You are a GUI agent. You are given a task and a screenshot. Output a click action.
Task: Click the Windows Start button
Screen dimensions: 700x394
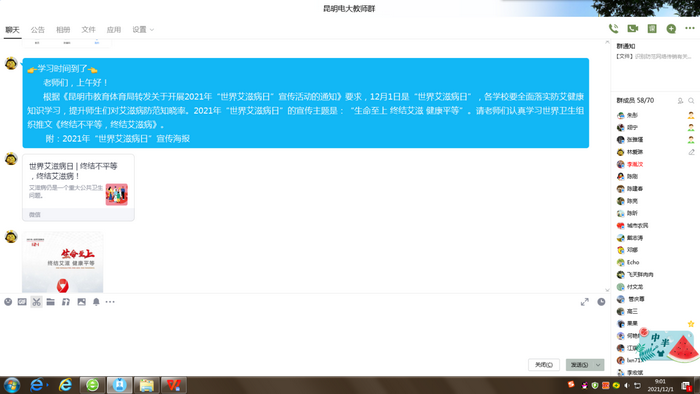12,385
